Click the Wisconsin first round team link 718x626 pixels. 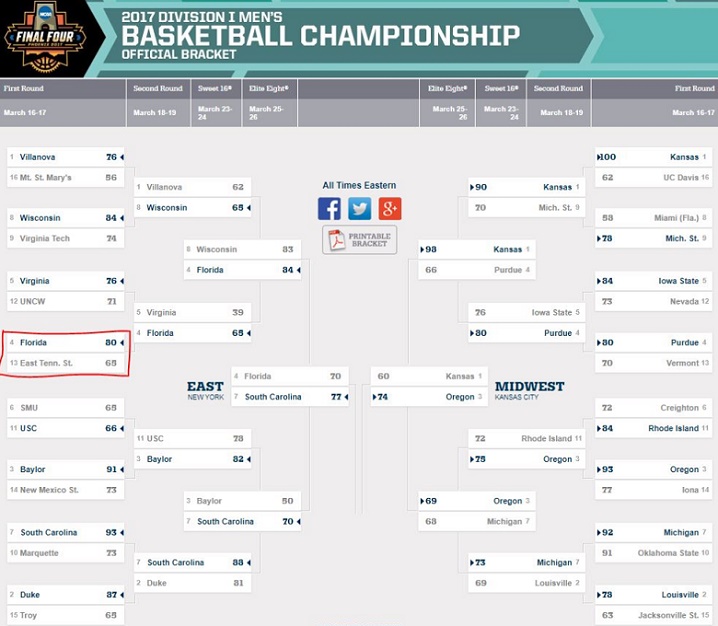click(x=40, y=218)
